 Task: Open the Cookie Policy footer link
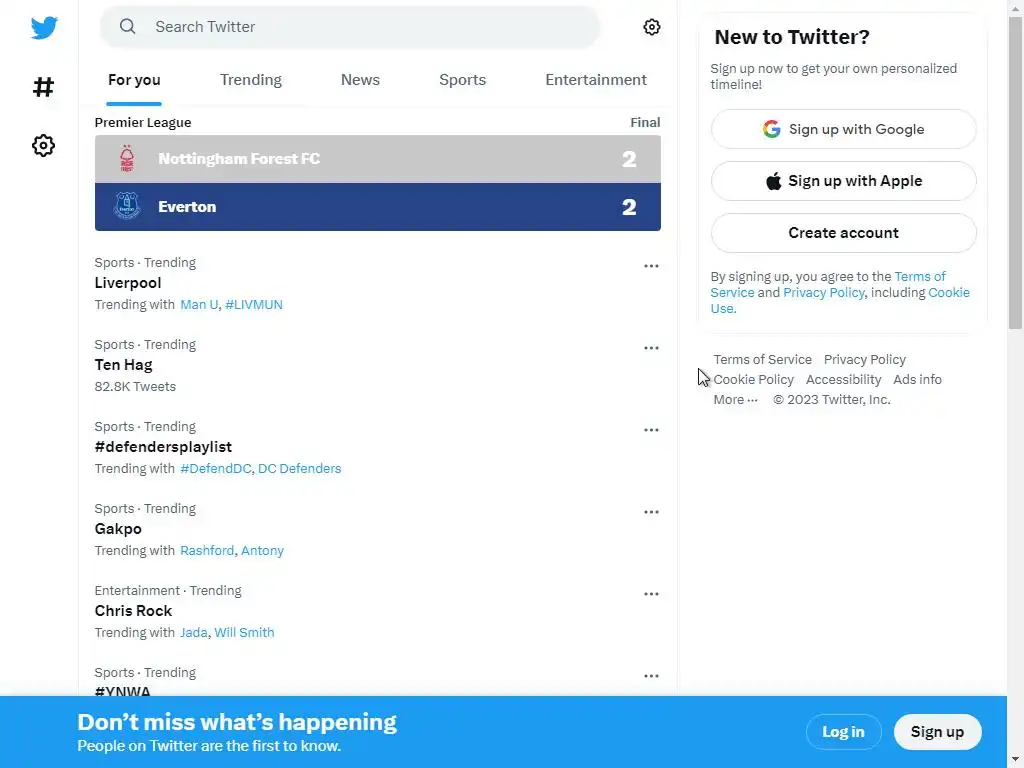[753, 379]
